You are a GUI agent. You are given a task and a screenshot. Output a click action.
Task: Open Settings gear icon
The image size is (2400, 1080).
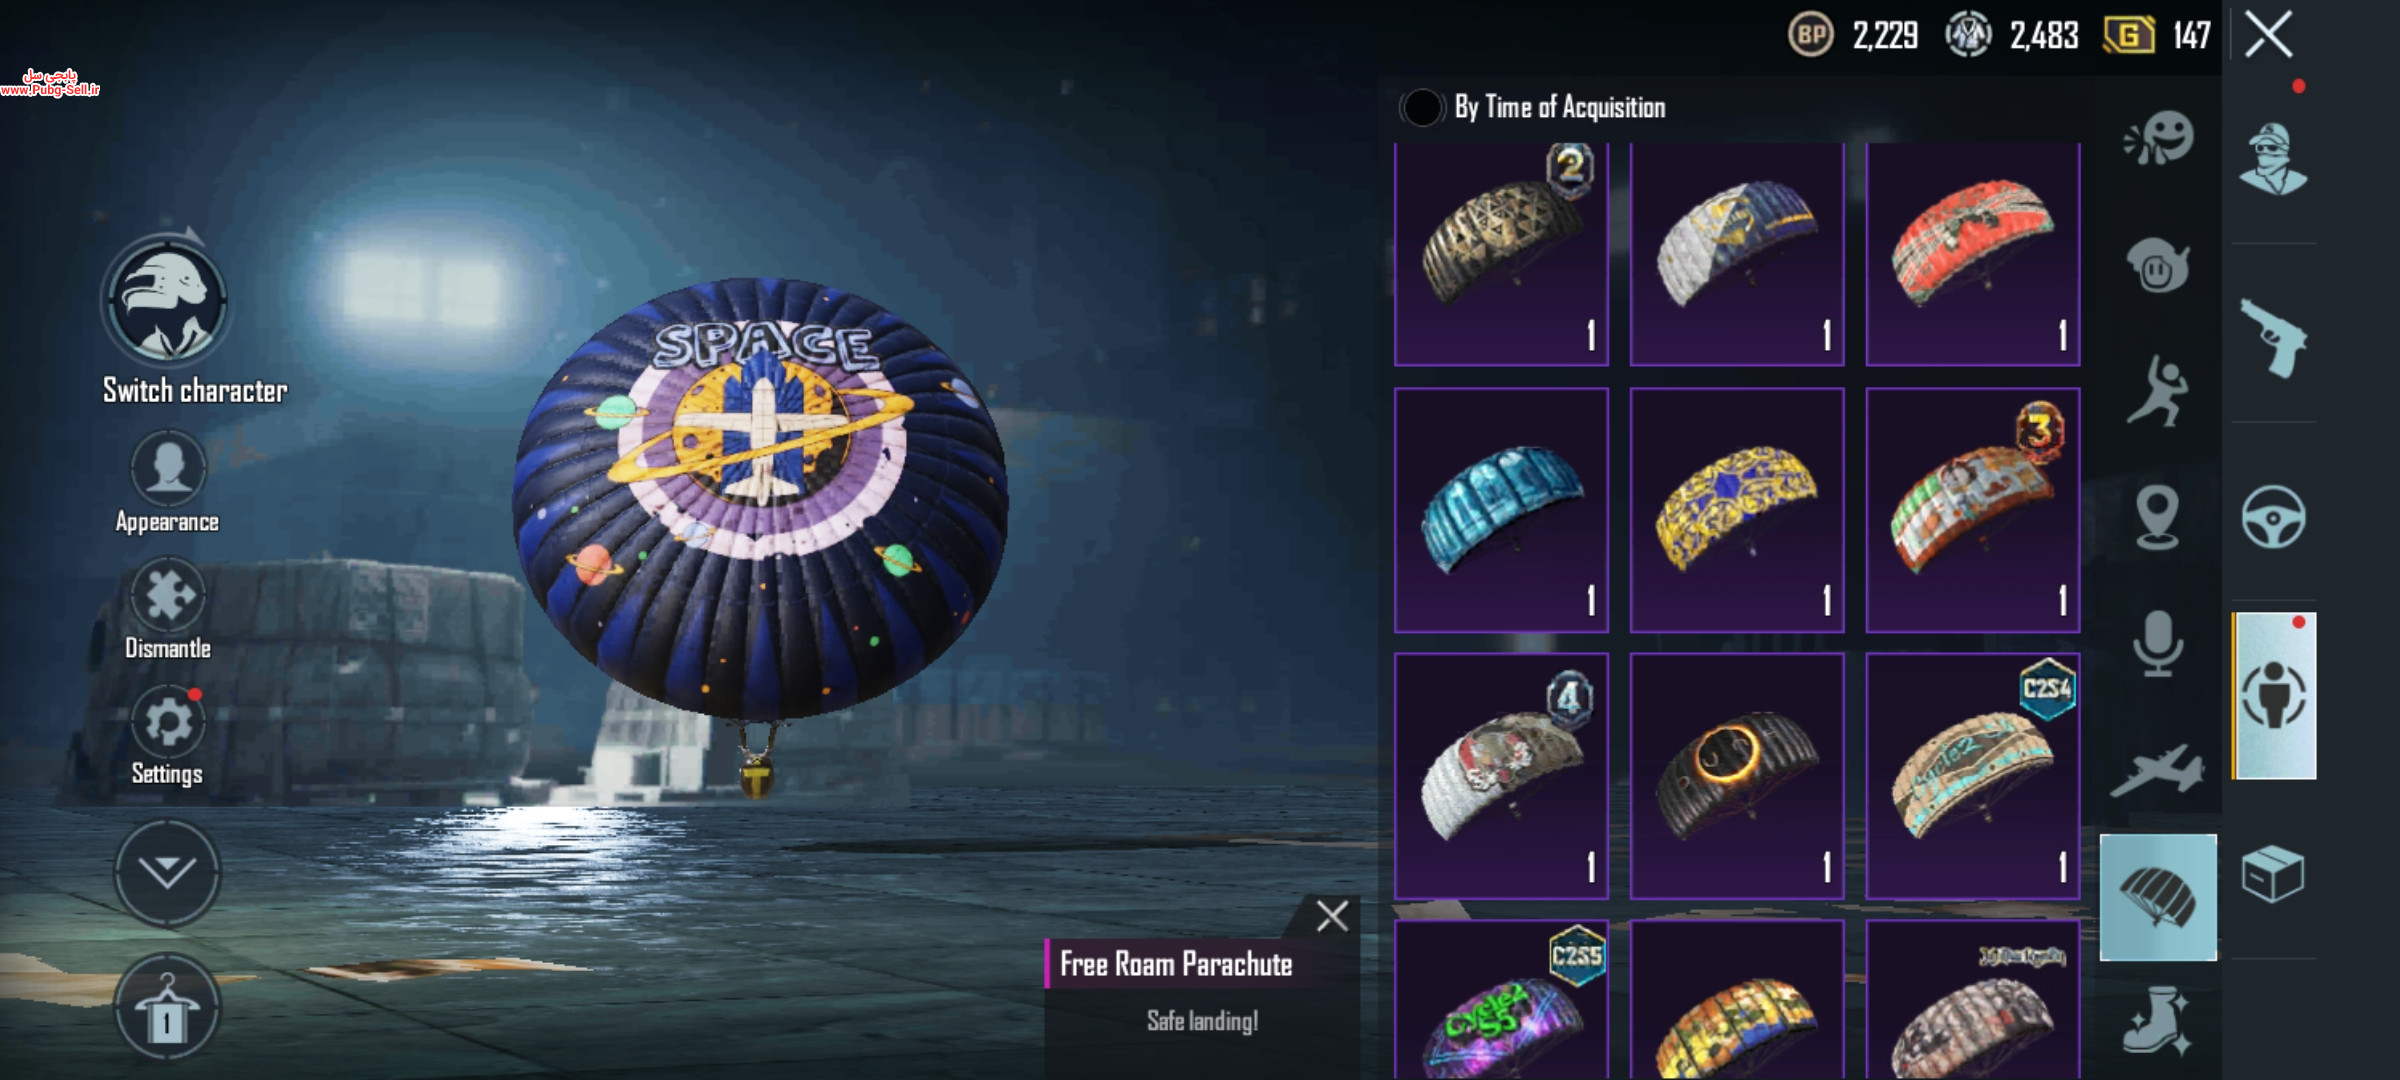[168, 722]
